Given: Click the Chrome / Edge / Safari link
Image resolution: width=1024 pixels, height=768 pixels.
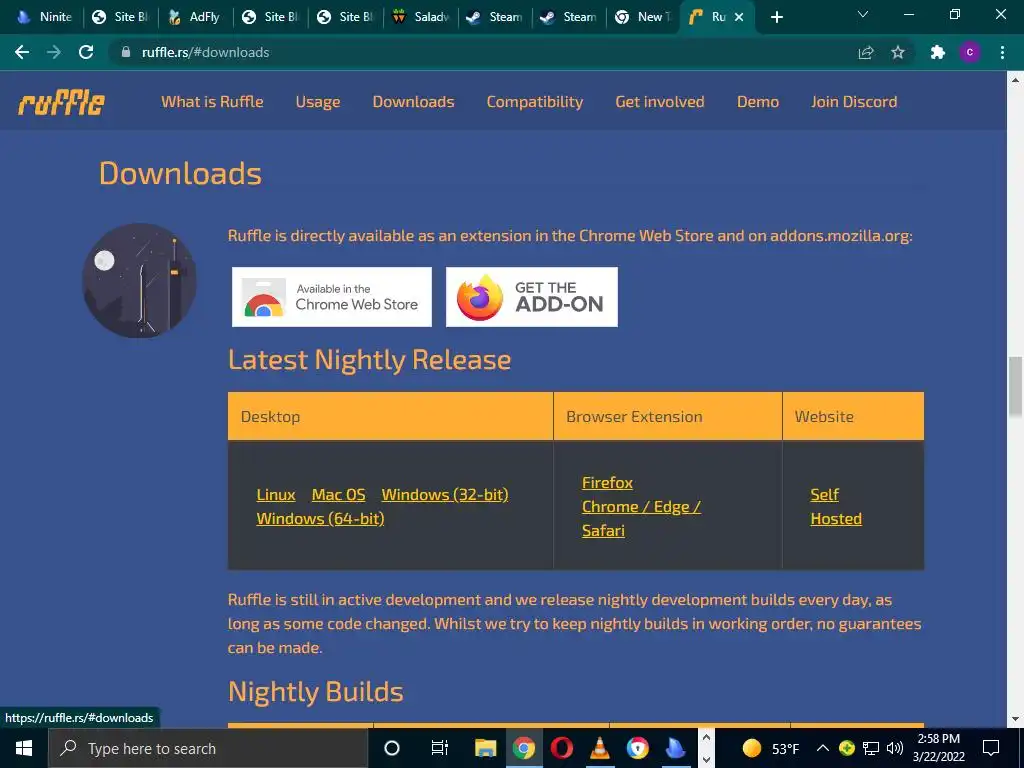Looking at the screenshot, I should coord(641,519).
